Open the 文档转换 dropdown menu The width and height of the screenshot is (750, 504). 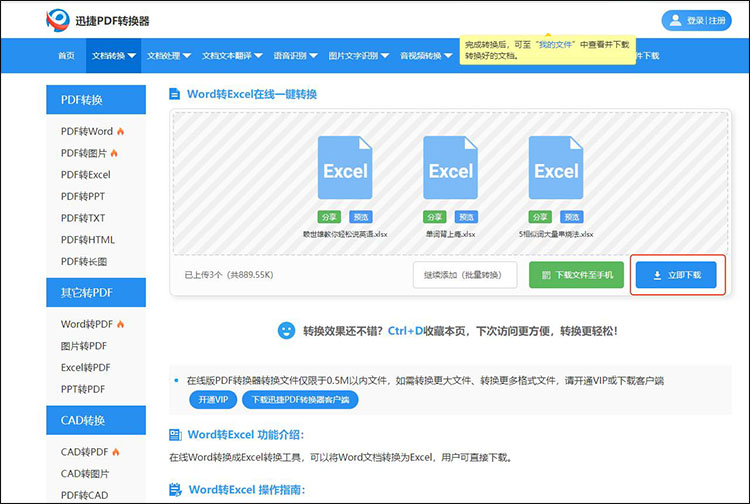coord(113,56)
